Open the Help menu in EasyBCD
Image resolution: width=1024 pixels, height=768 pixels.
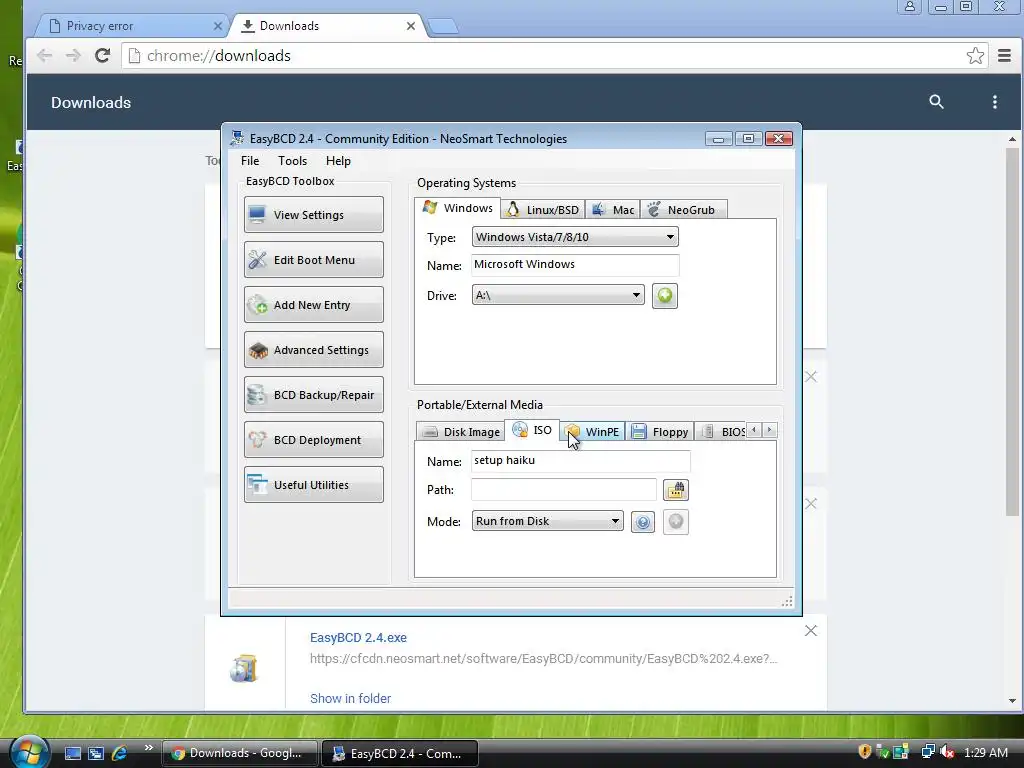coord(338,161)
